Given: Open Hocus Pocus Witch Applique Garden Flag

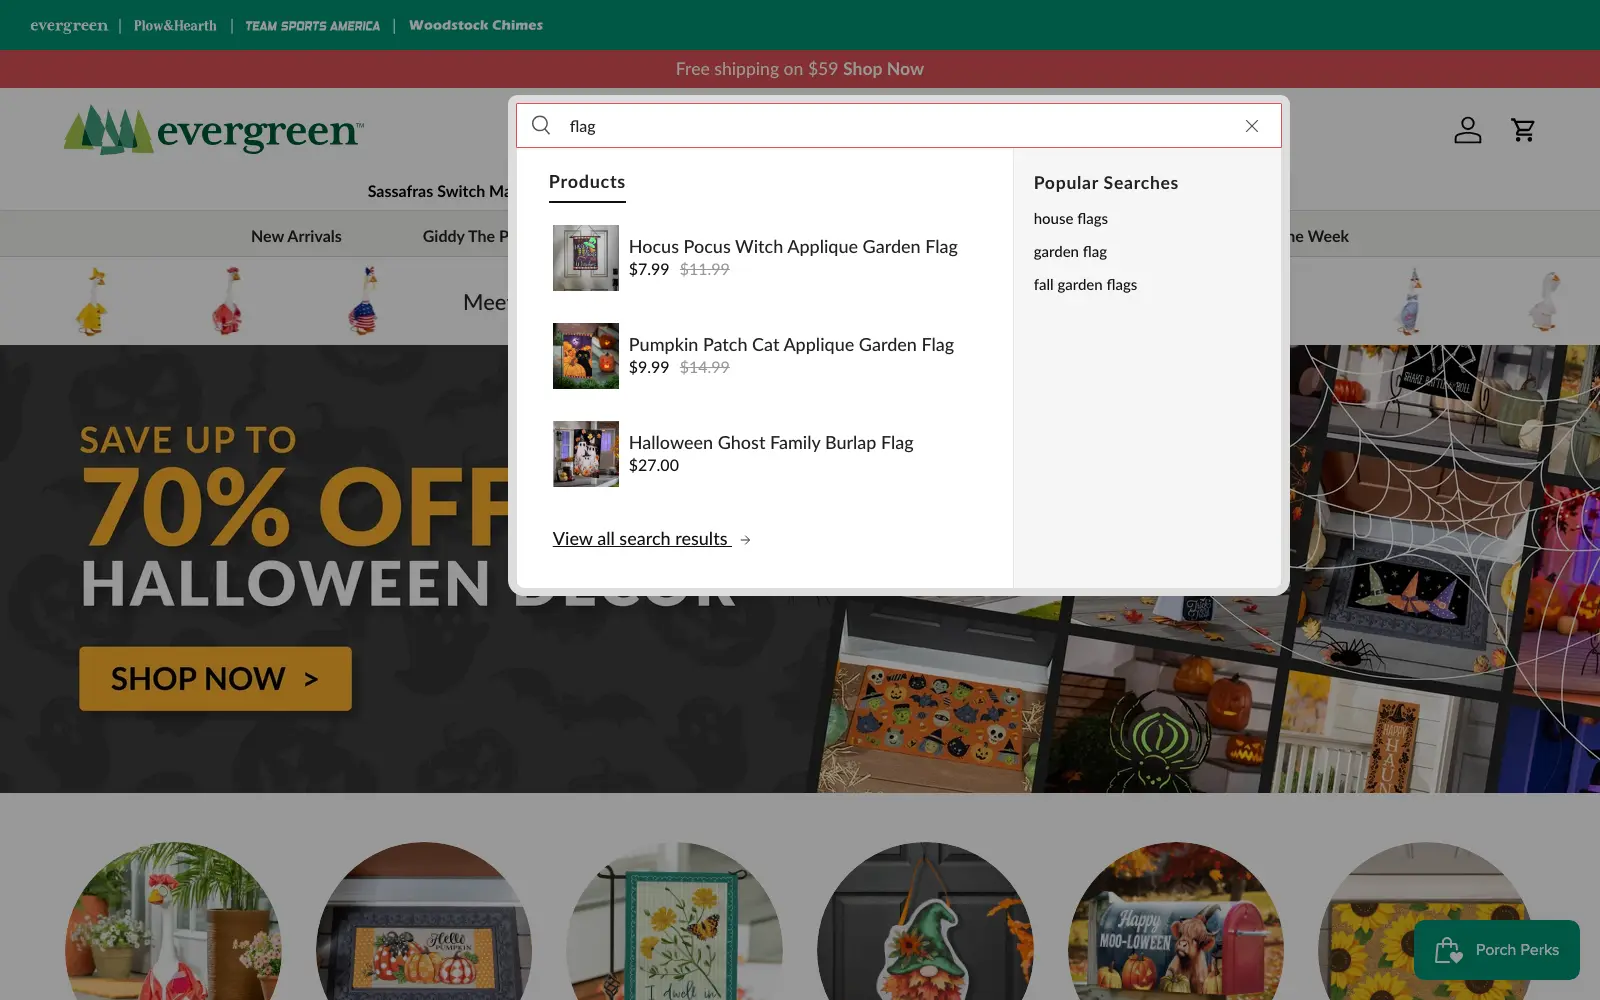Looking at the screenshot, I should tap(793, 247).
